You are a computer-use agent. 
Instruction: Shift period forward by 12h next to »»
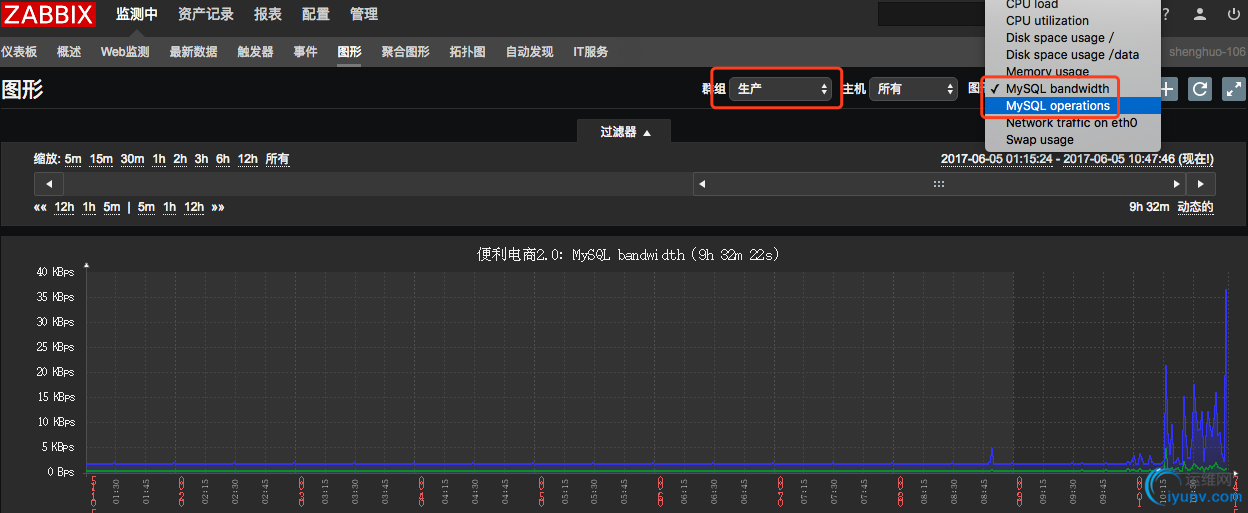(x=194, y=207)
